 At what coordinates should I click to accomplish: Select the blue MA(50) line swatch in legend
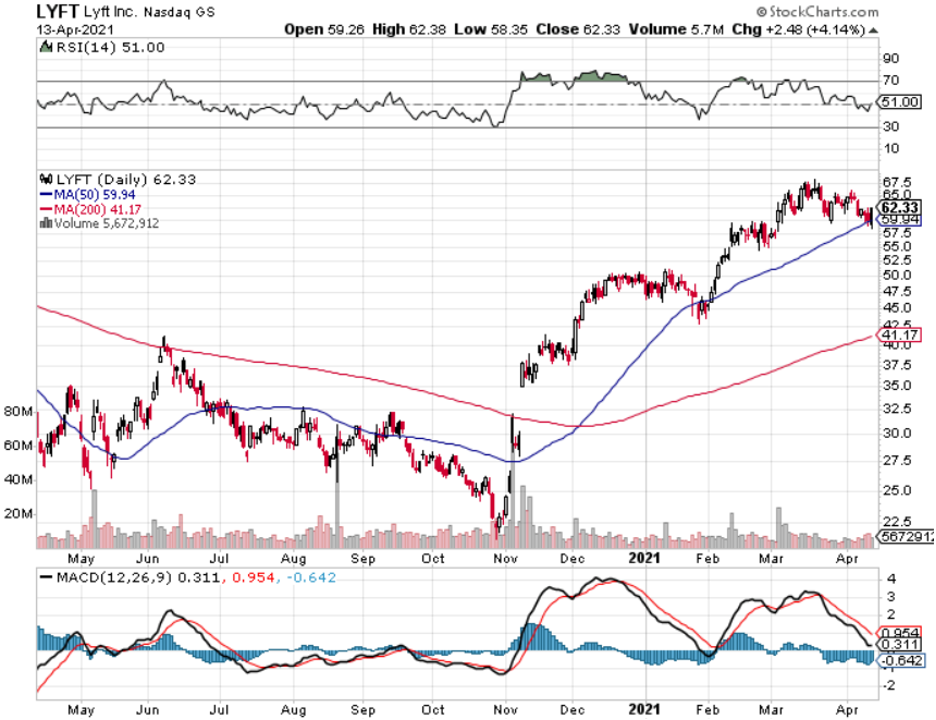(46, 195)
